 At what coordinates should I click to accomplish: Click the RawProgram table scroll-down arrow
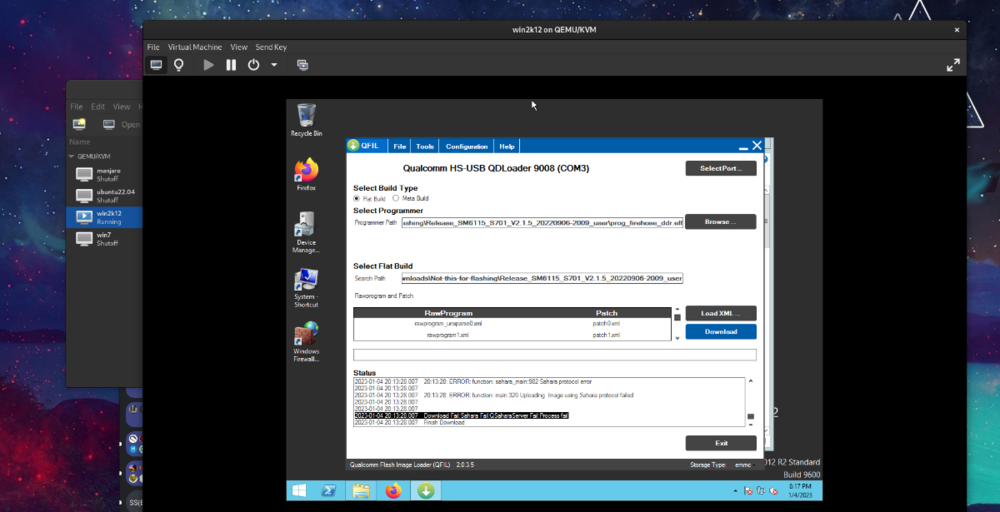(x=677, y=337)
